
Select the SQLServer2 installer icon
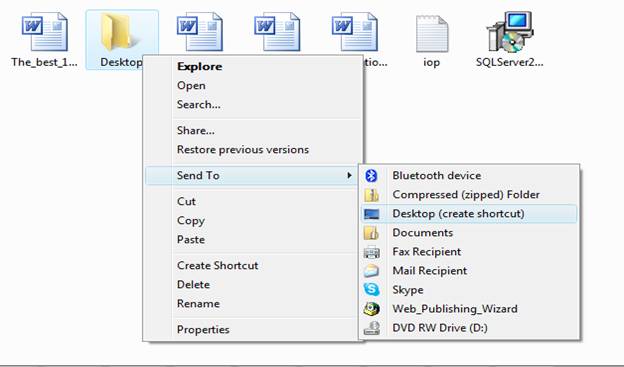[510, 32]
